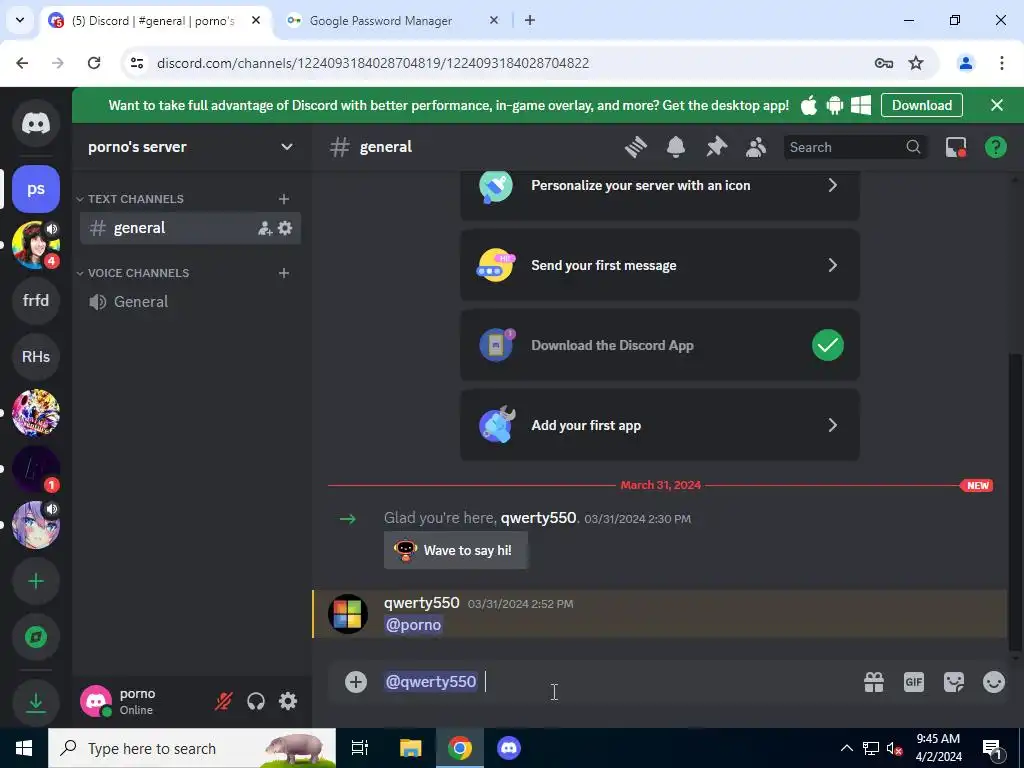Click Windows Start button

click(x=24, y=748)
